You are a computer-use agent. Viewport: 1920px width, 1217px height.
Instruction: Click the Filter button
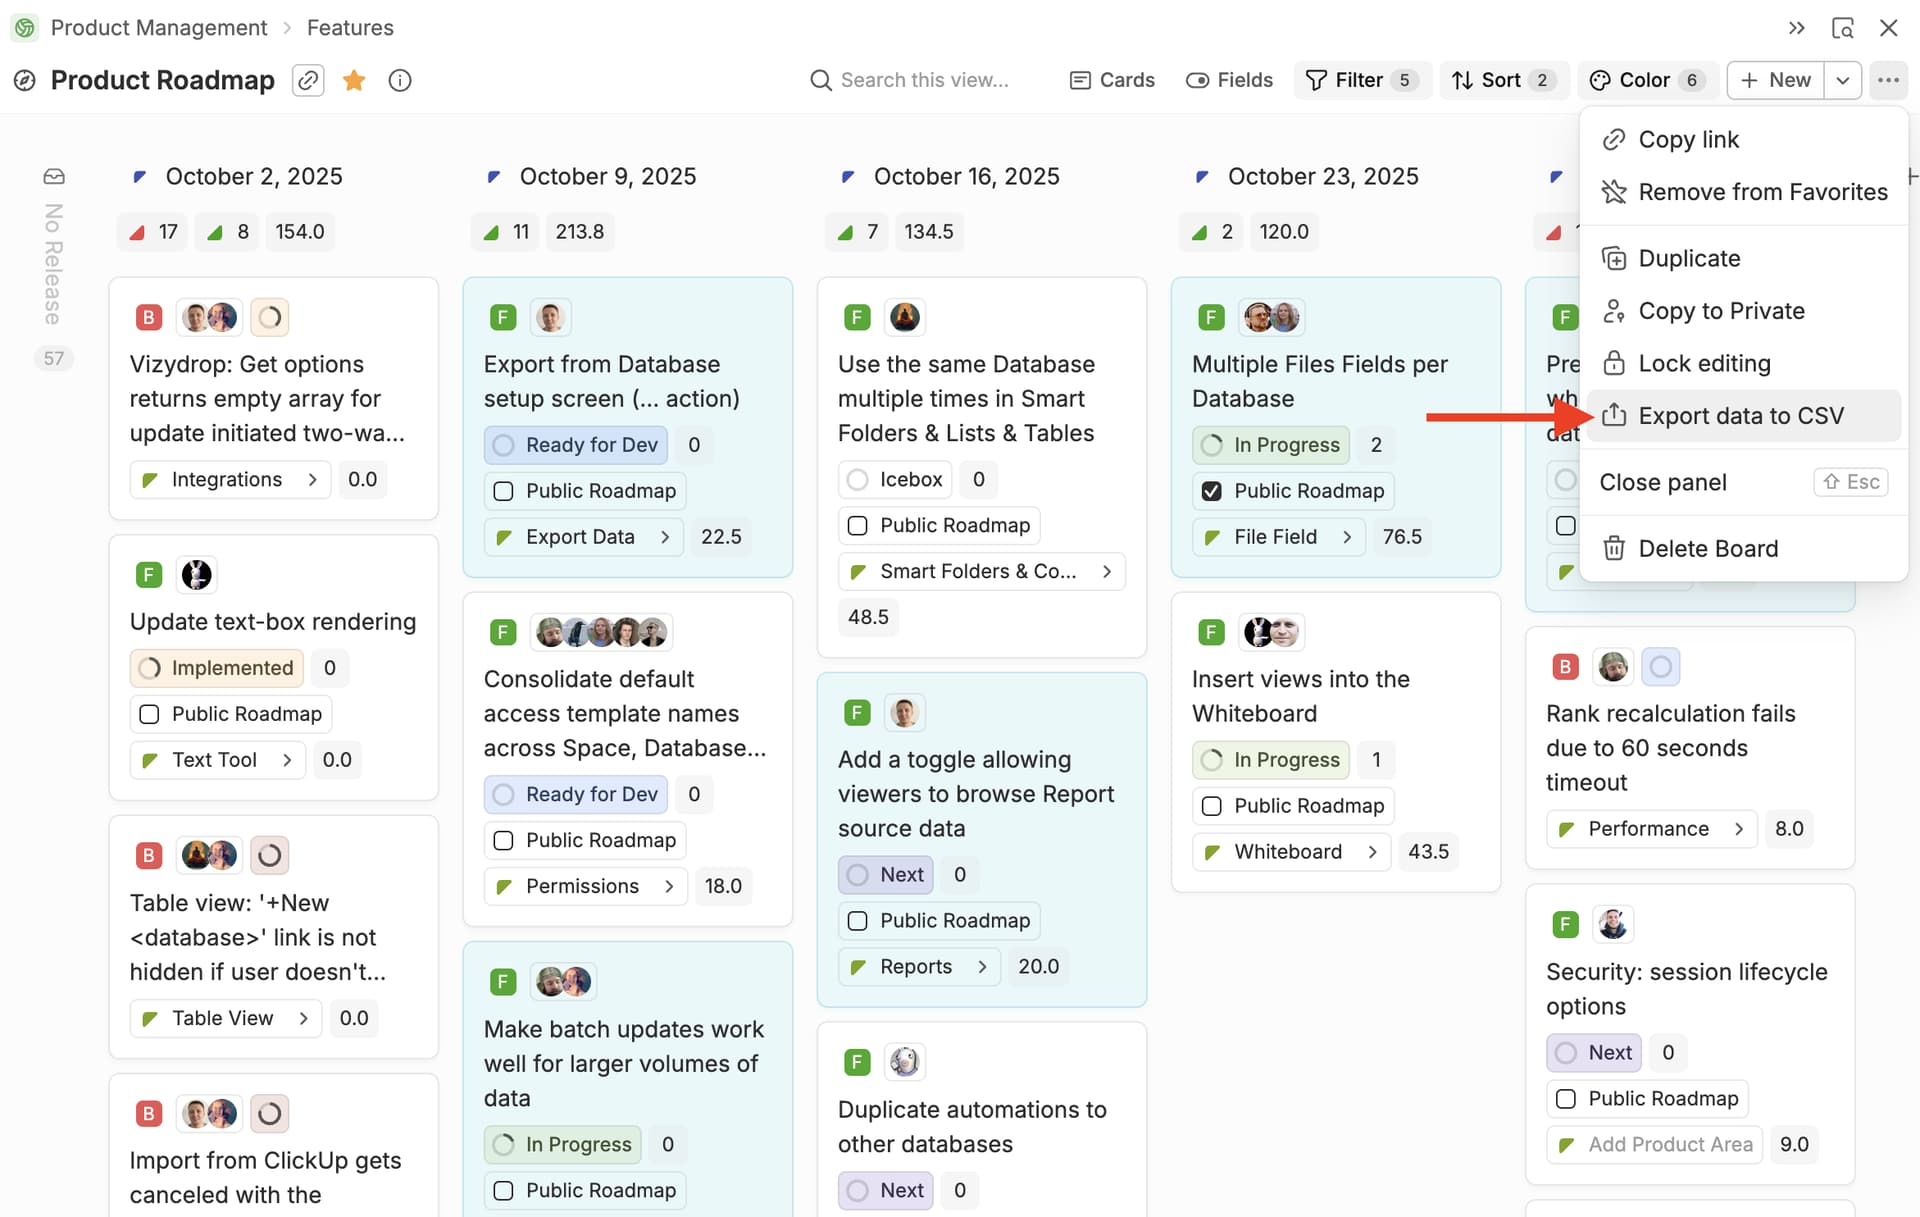pyautogui.click(x=1360, y=80)
